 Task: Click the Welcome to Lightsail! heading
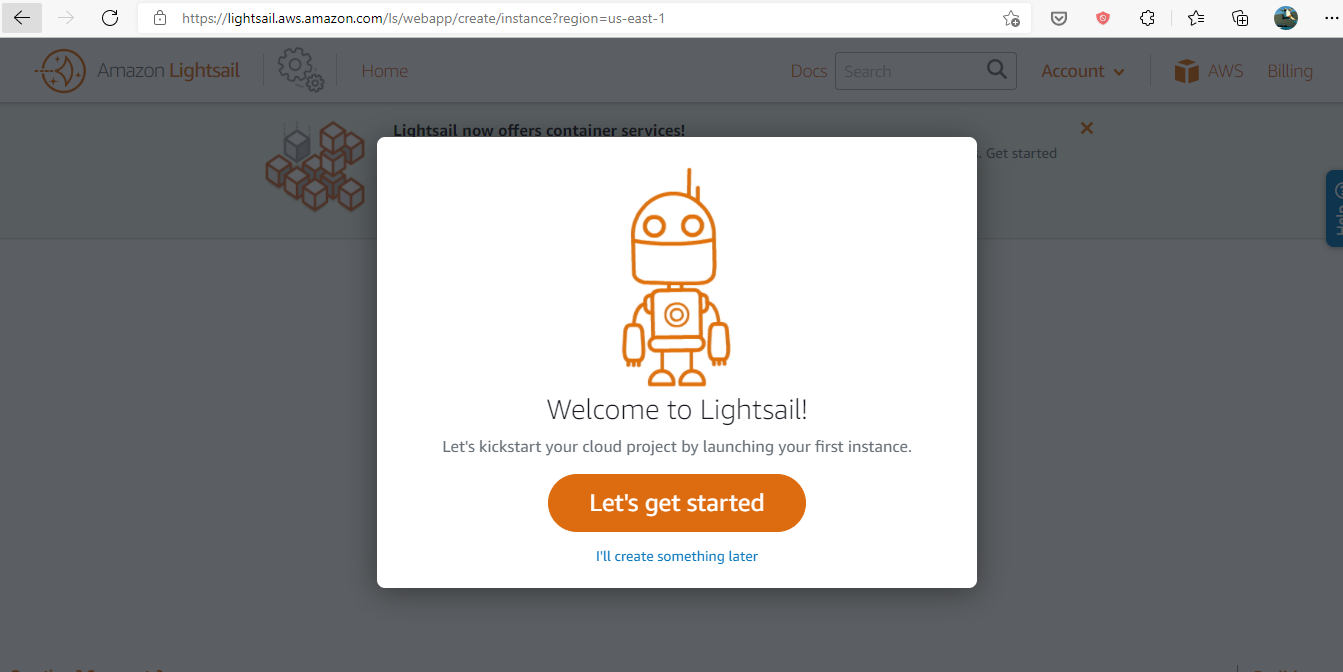click(x=677, y=409)
